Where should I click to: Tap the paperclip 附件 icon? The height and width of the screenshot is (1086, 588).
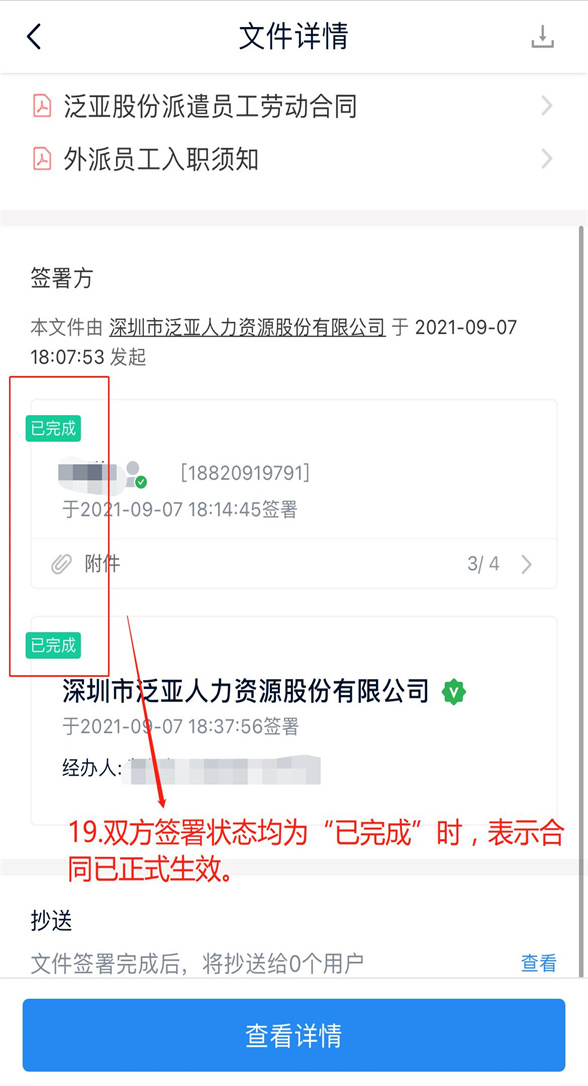62,564
